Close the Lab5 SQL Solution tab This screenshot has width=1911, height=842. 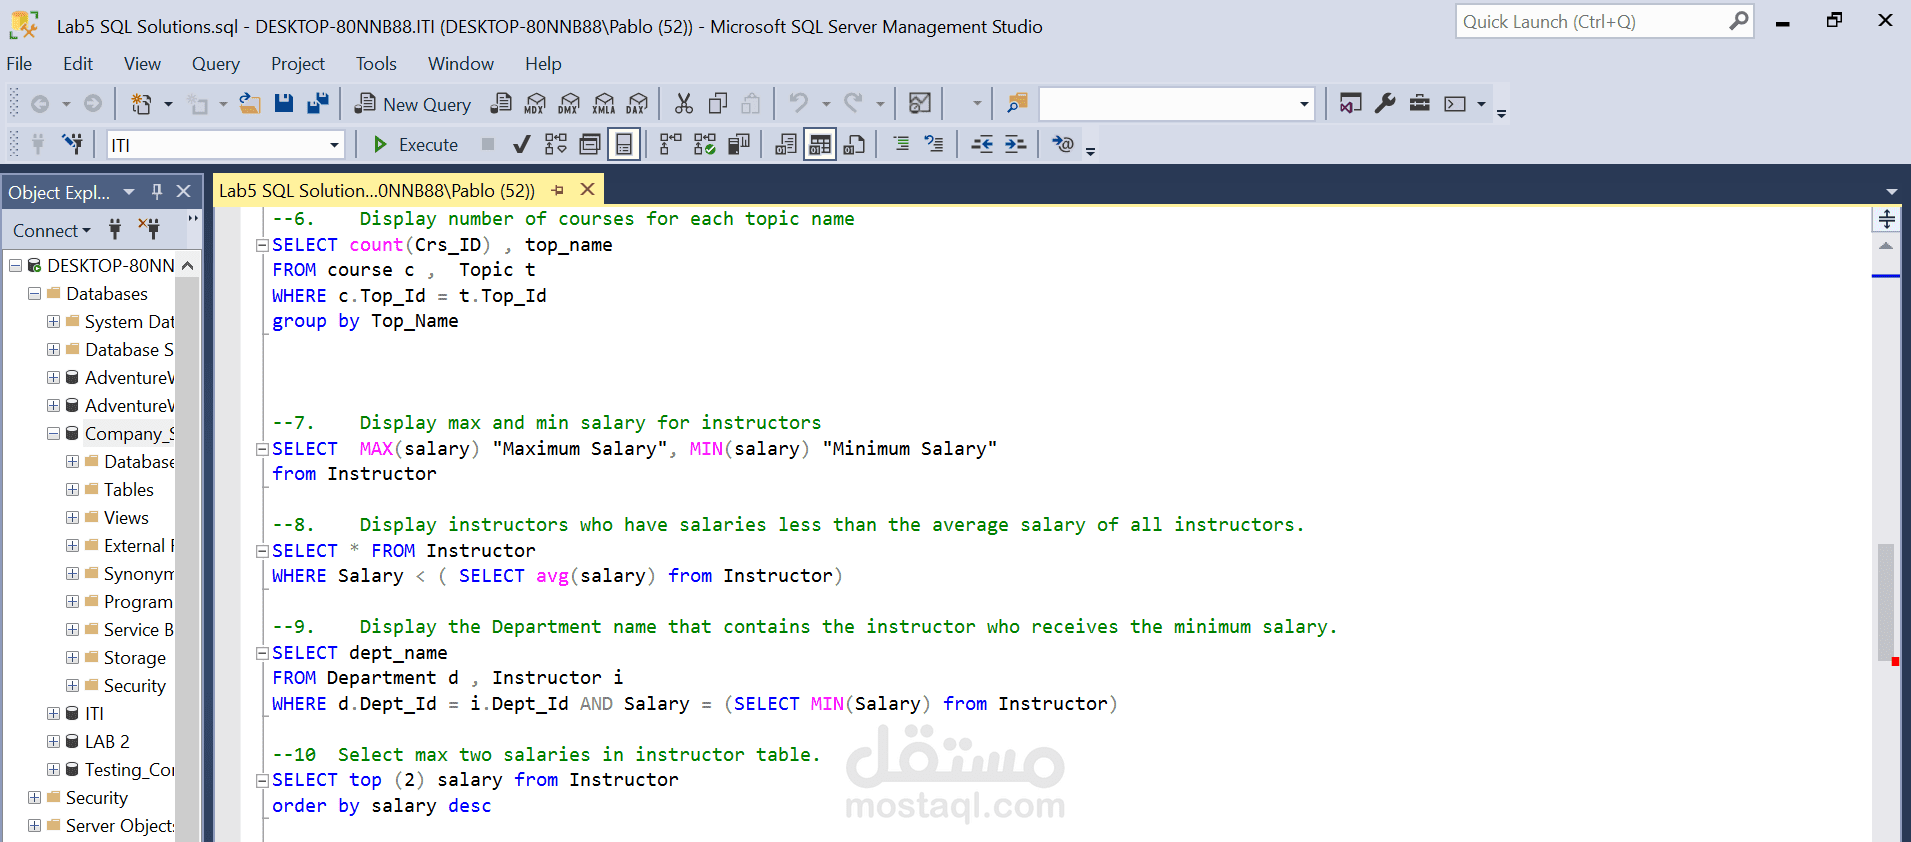tap(588, 189)
